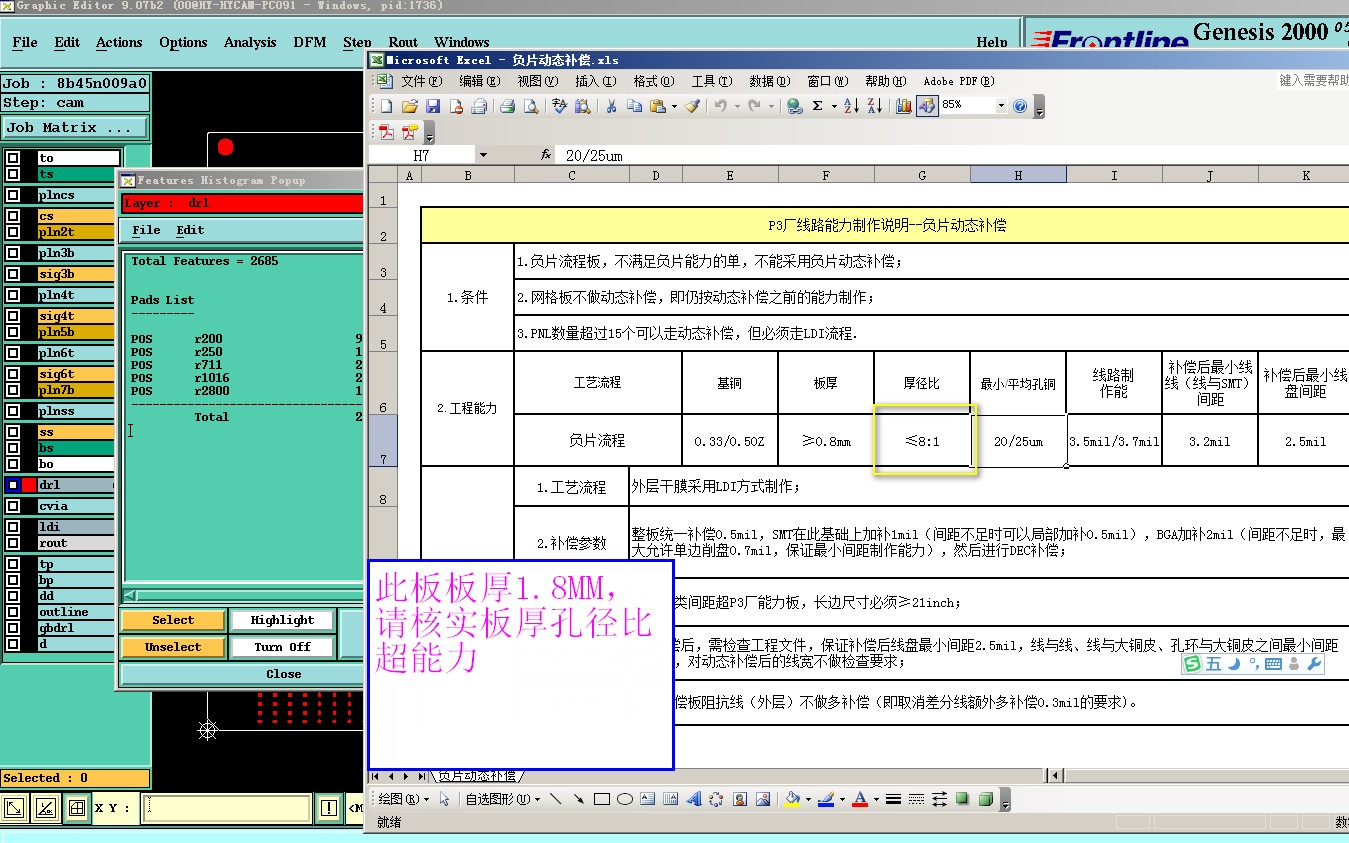Create a new Excel workbook icon
Image resolution: width=1349 pixels, height=843 pixels.
[x=387, y=106]
